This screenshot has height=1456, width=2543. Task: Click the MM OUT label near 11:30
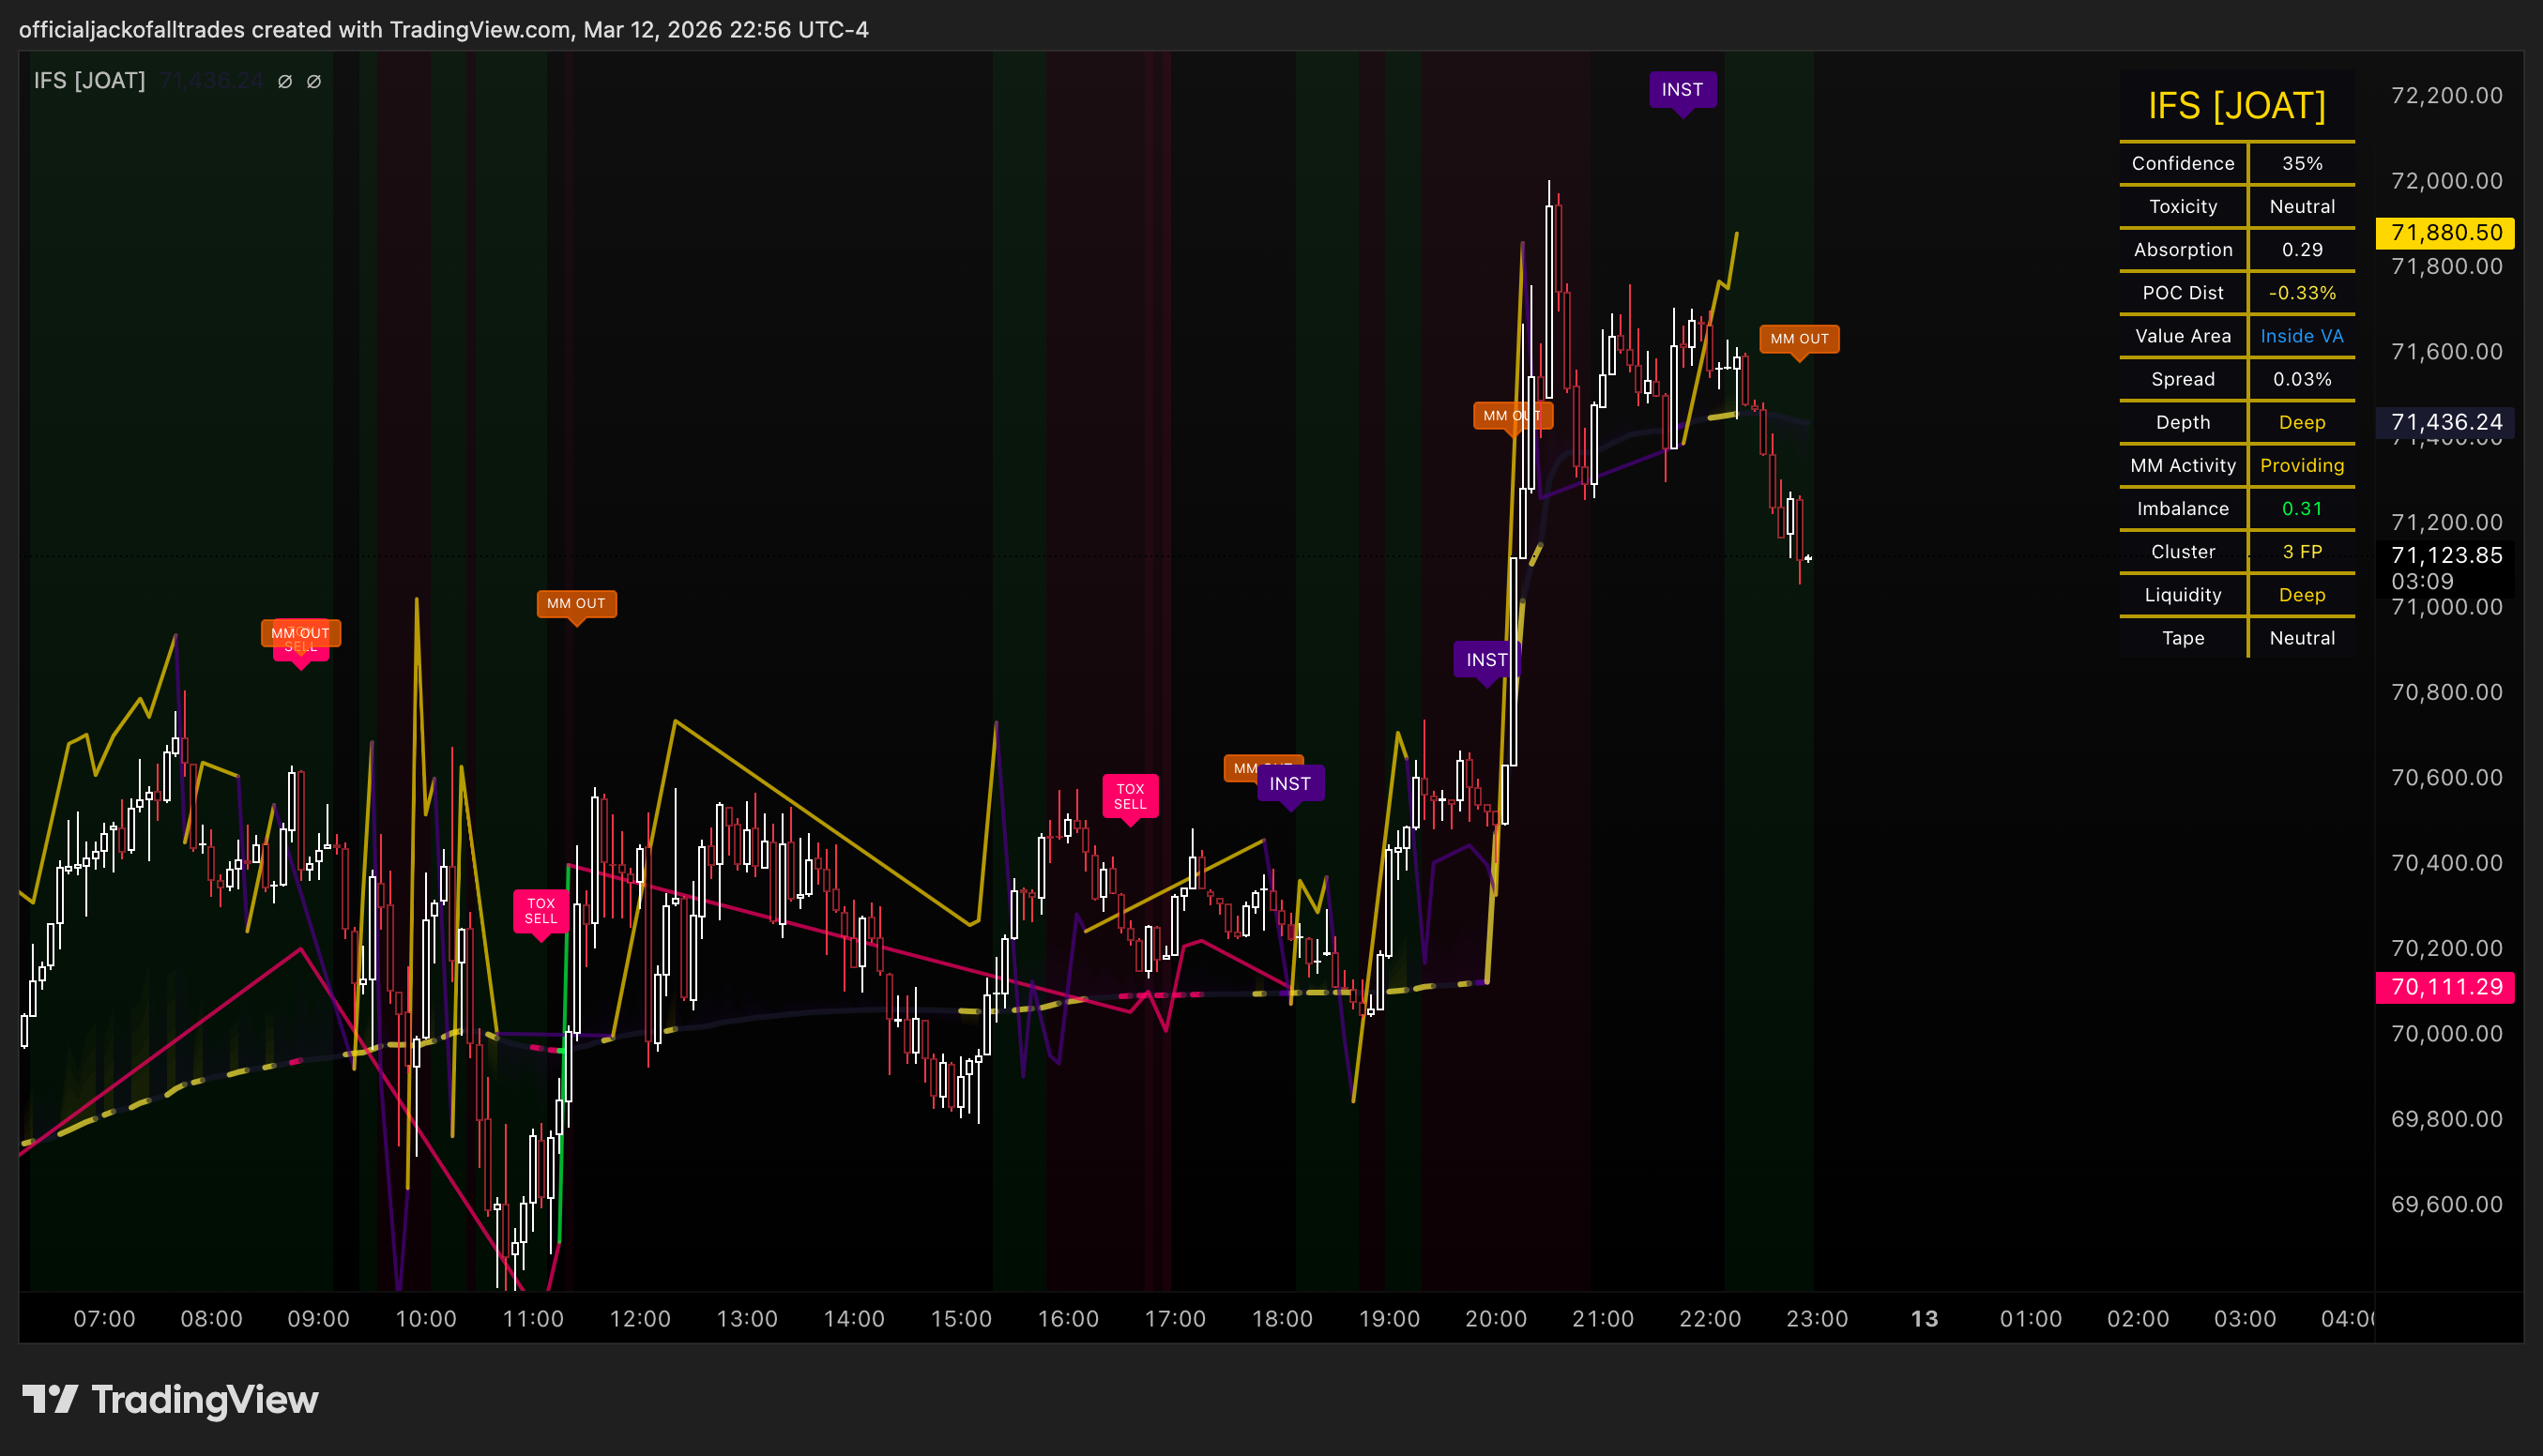(x=576, y=603)
